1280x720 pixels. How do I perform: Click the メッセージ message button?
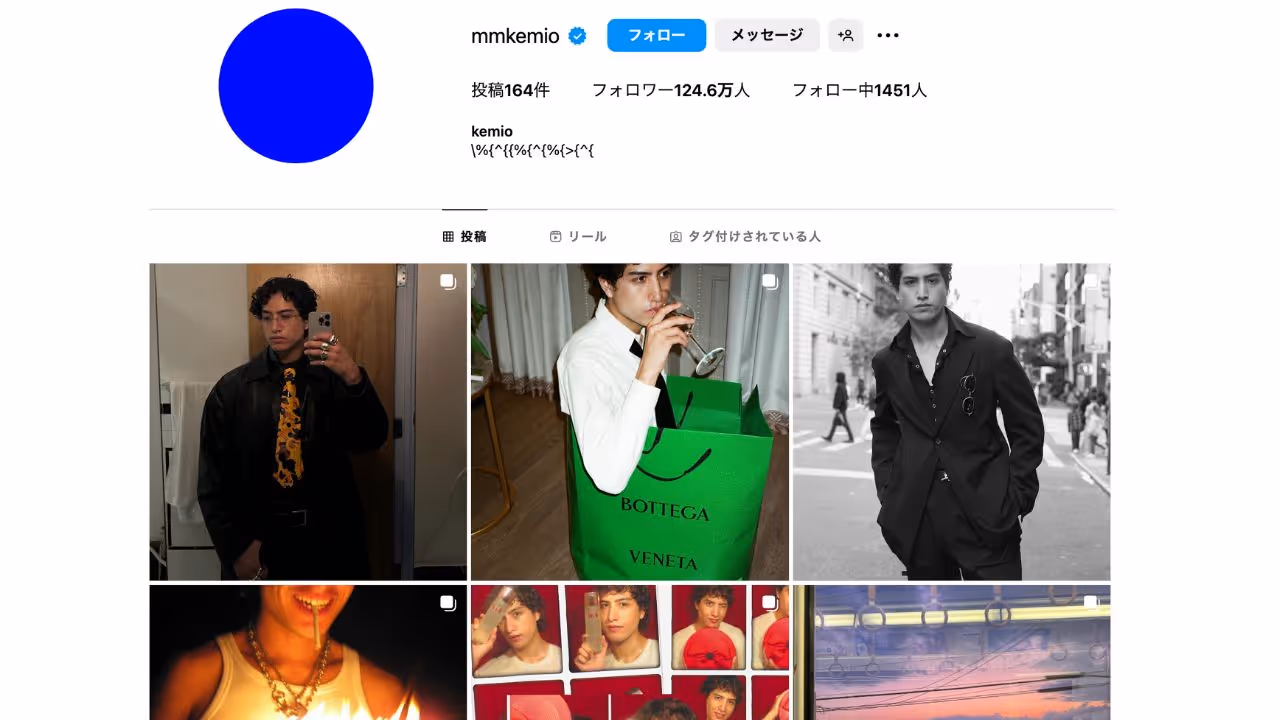tap(767, 35)
